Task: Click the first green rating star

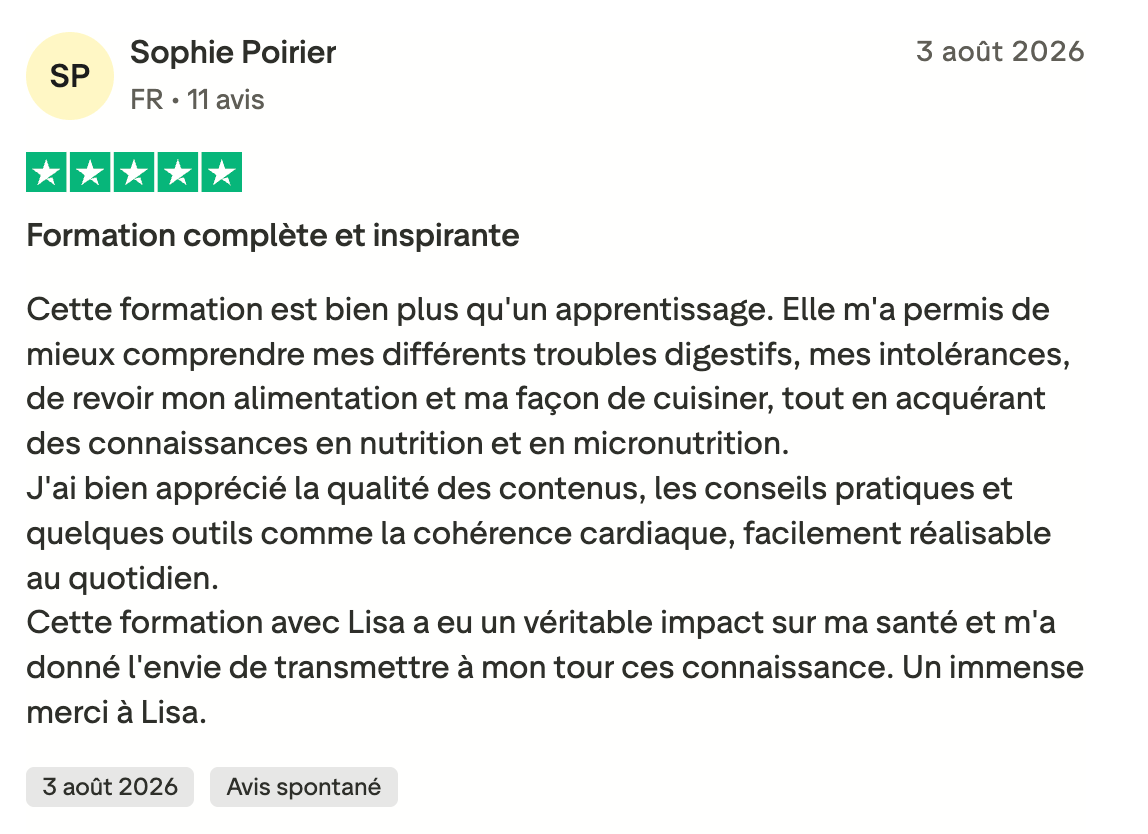Action: (x=46, y=172)
